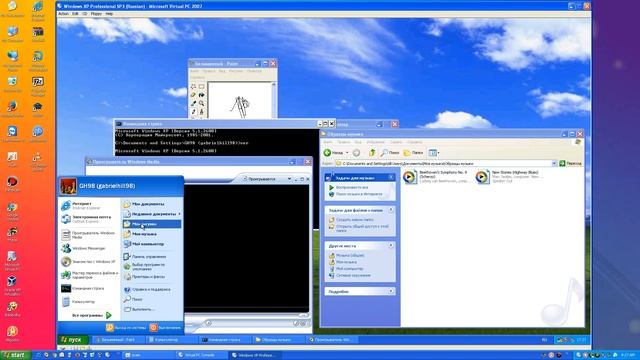This screenshot has height=360, width=640.
Task: Open the Action menu in Virtual PC
Action: pos(63,14)
